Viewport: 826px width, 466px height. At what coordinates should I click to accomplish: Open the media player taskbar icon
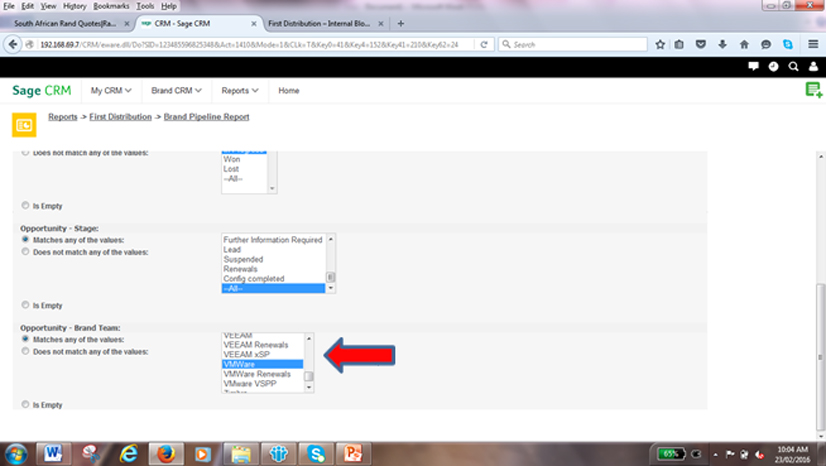(x=203, y=453)
